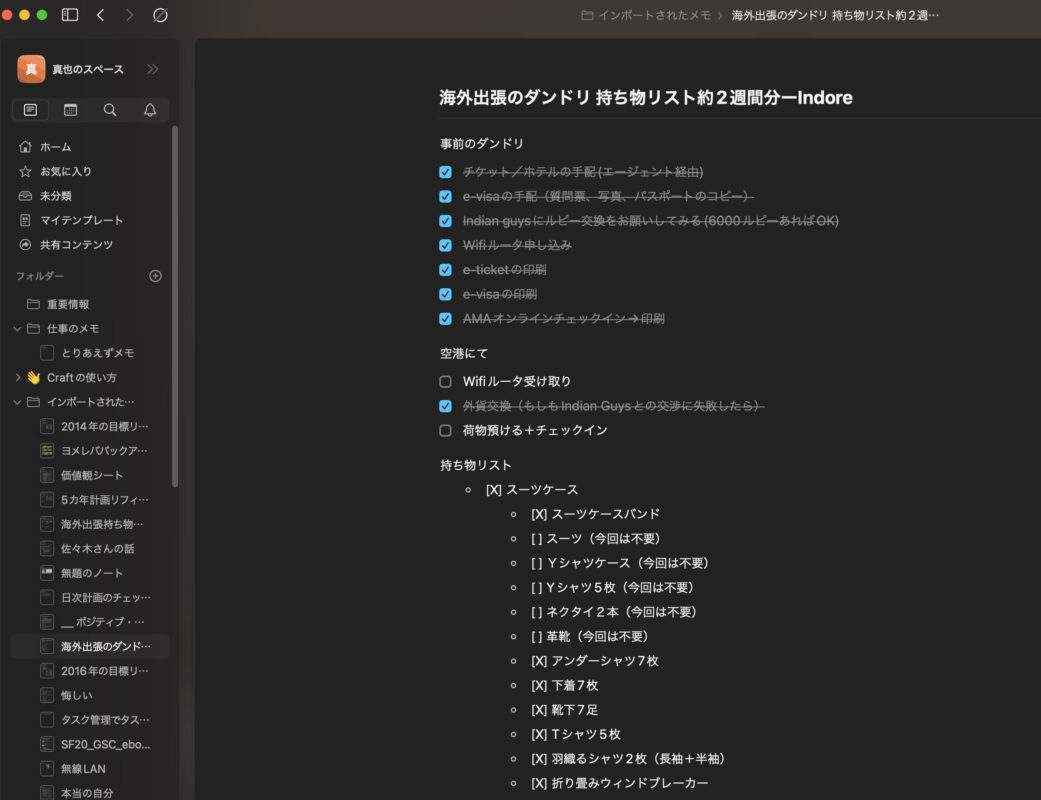Expand the Craftの使い方 folder
The image size is (1041, 800).
point(17,378)
